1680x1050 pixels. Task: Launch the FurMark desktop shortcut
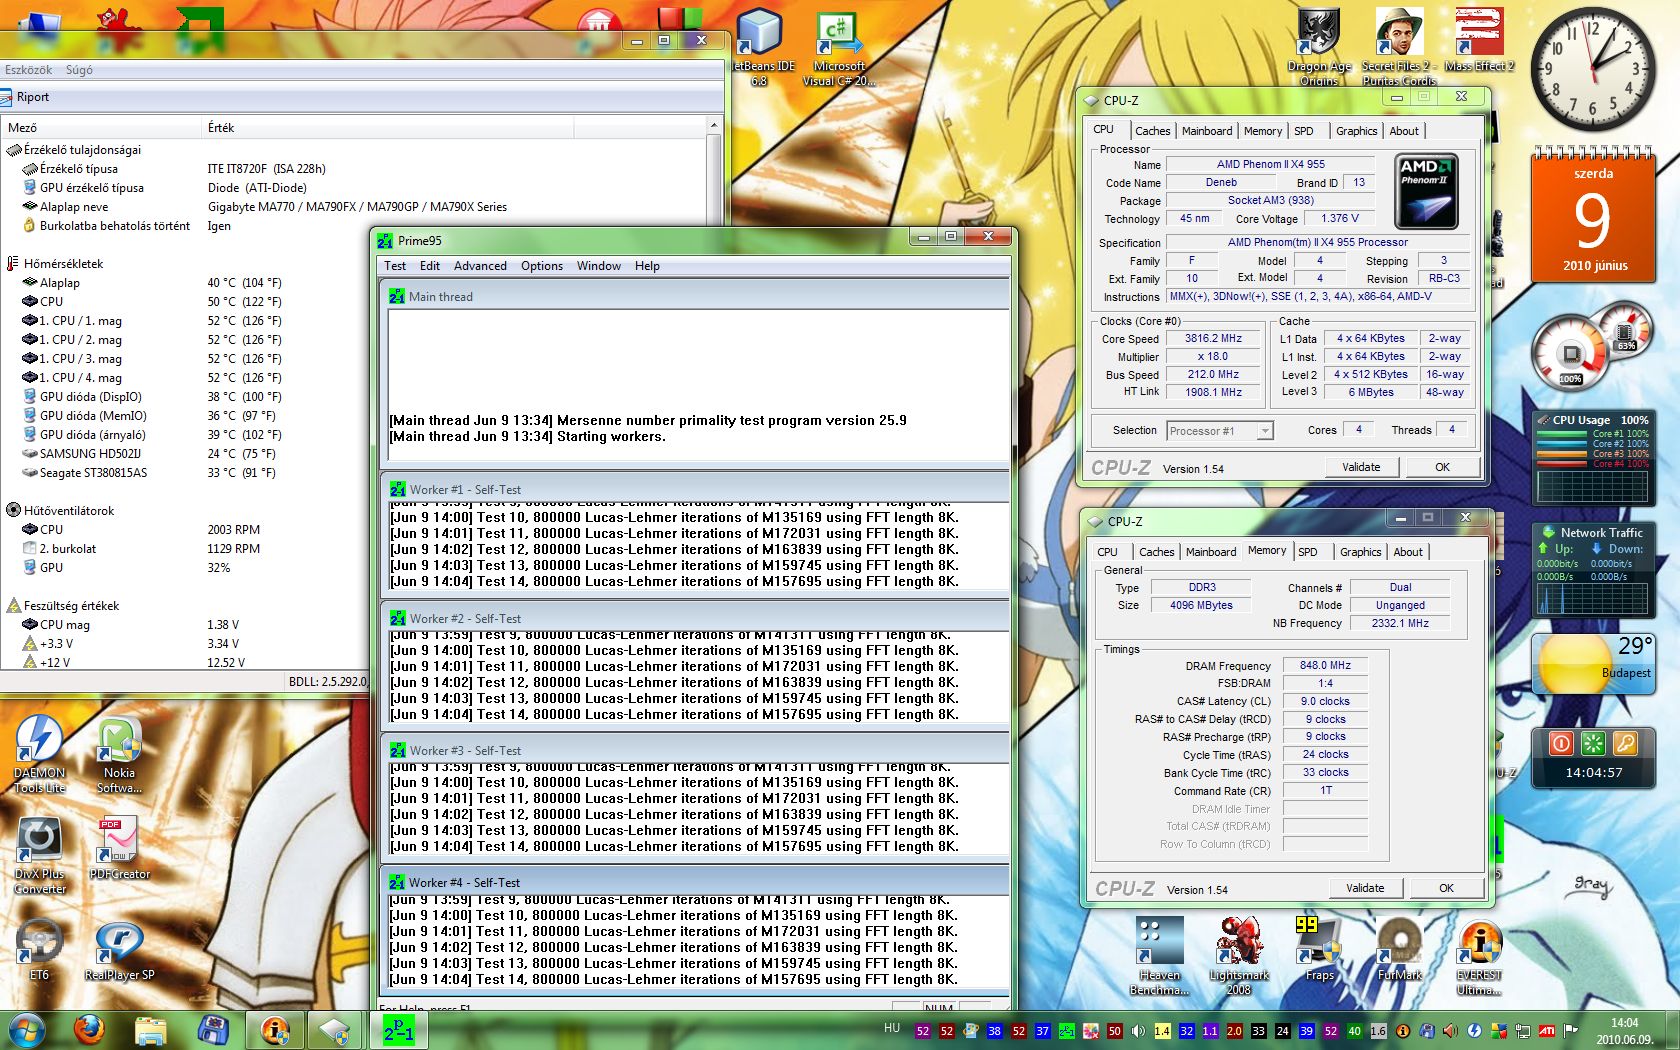pyautogui.click(x=1399, y=948)
